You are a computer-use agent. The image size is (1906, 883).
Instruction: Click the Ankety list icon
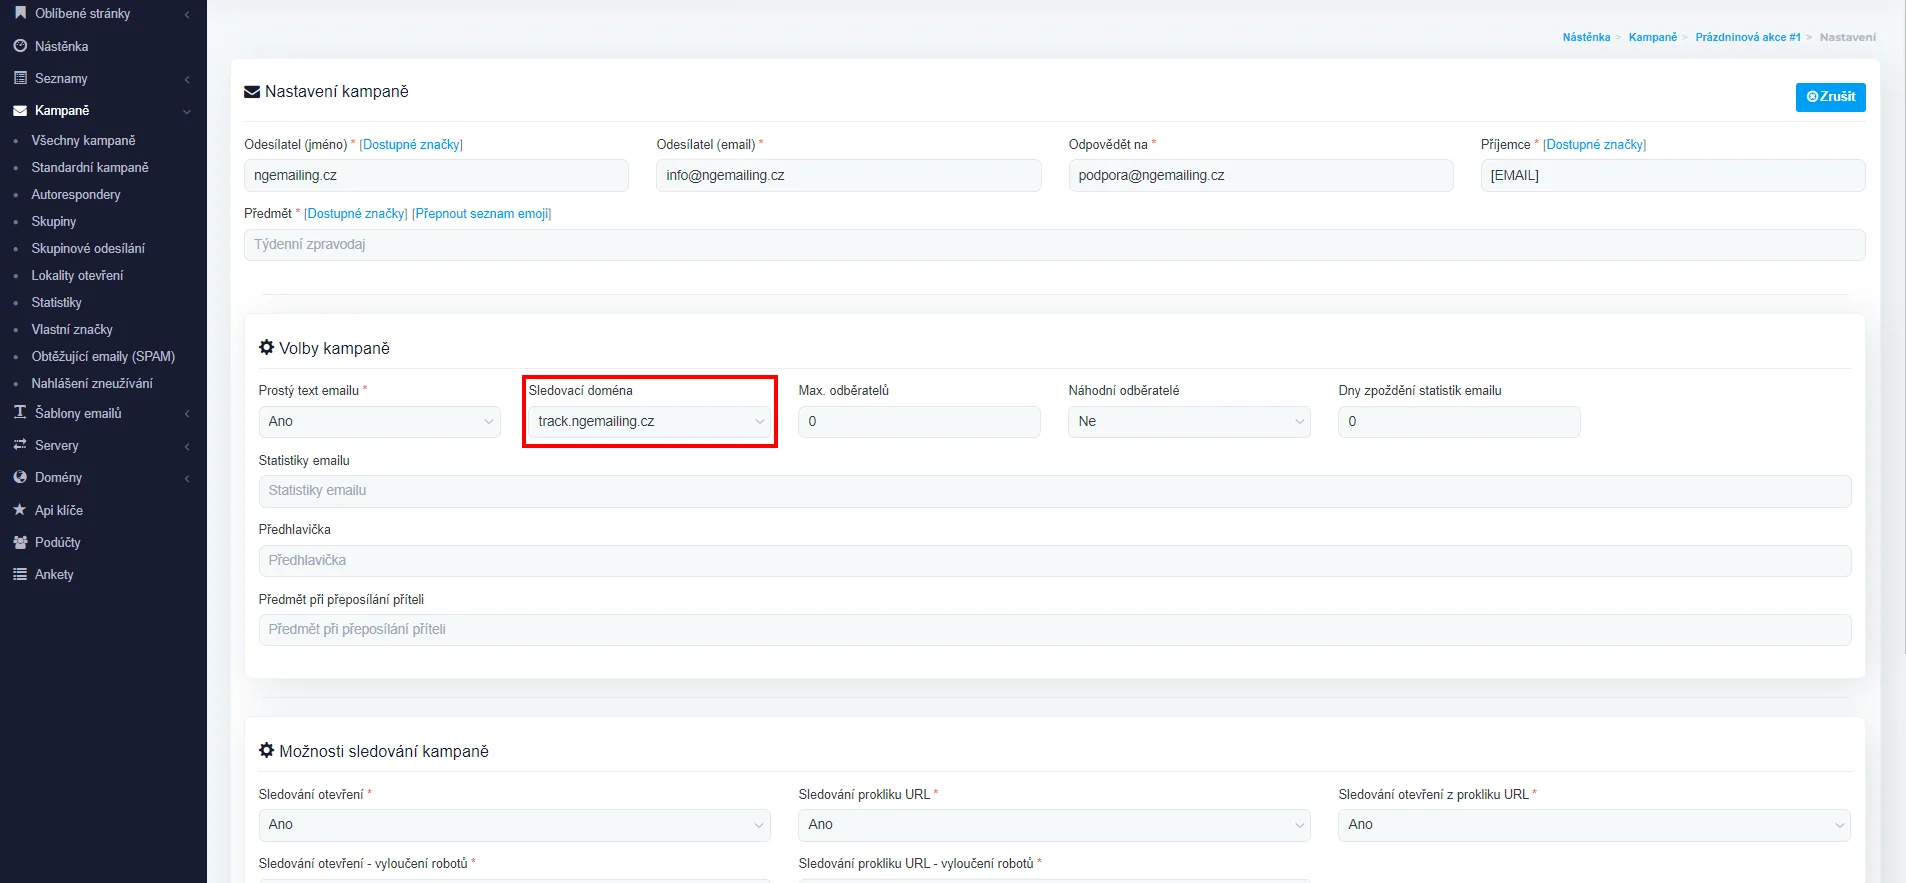(20, 574)
